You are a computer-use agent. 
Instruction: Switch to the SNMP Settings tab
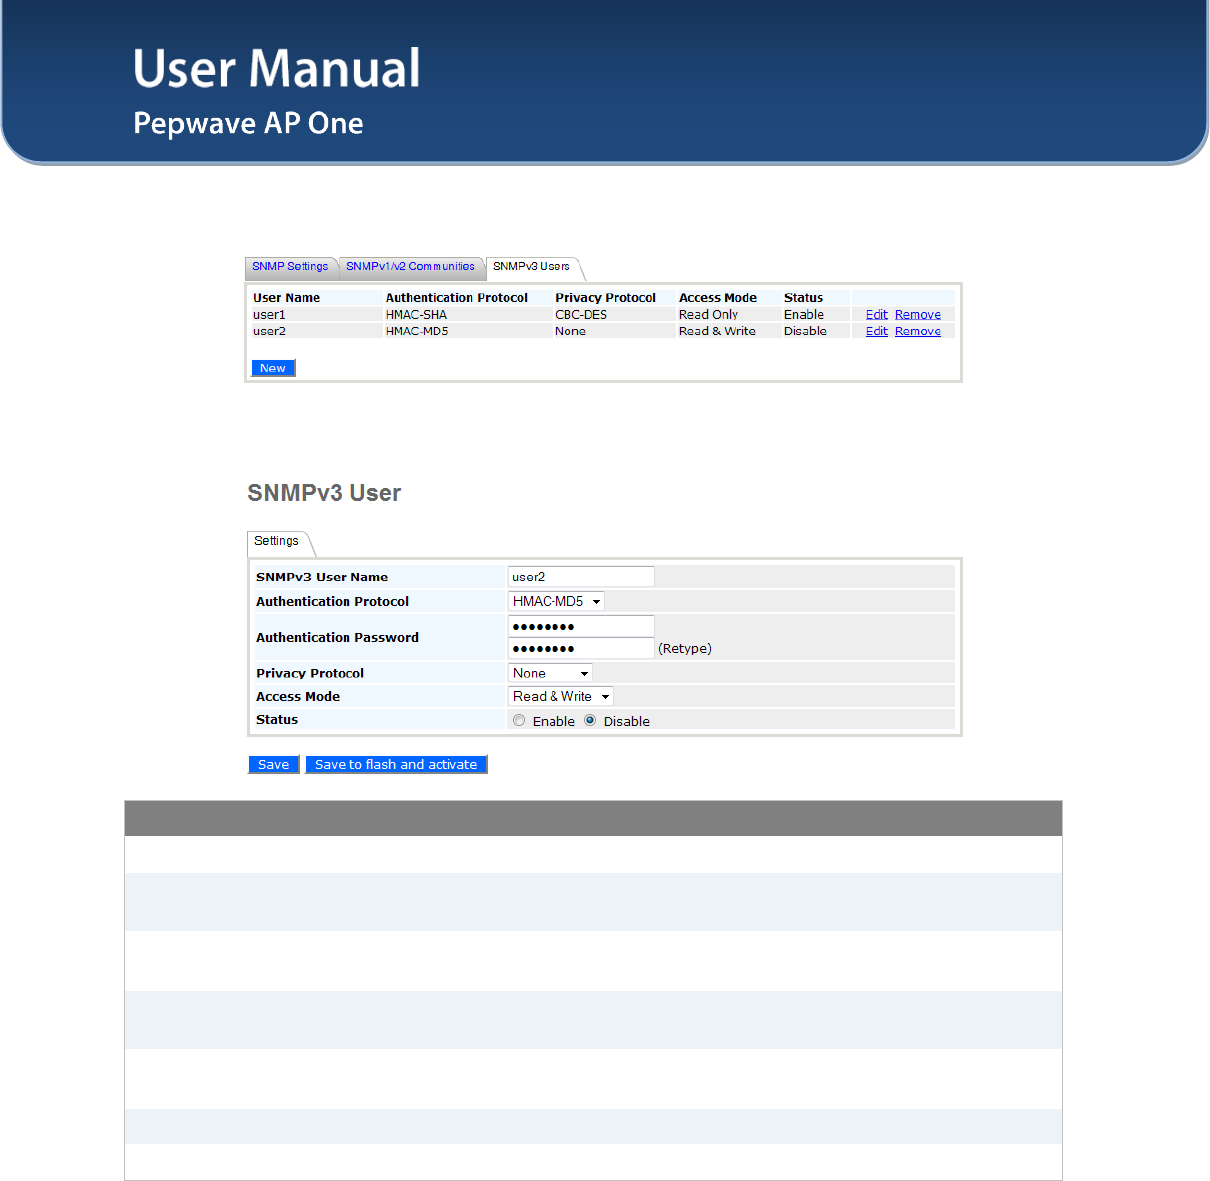pos(290,267)
